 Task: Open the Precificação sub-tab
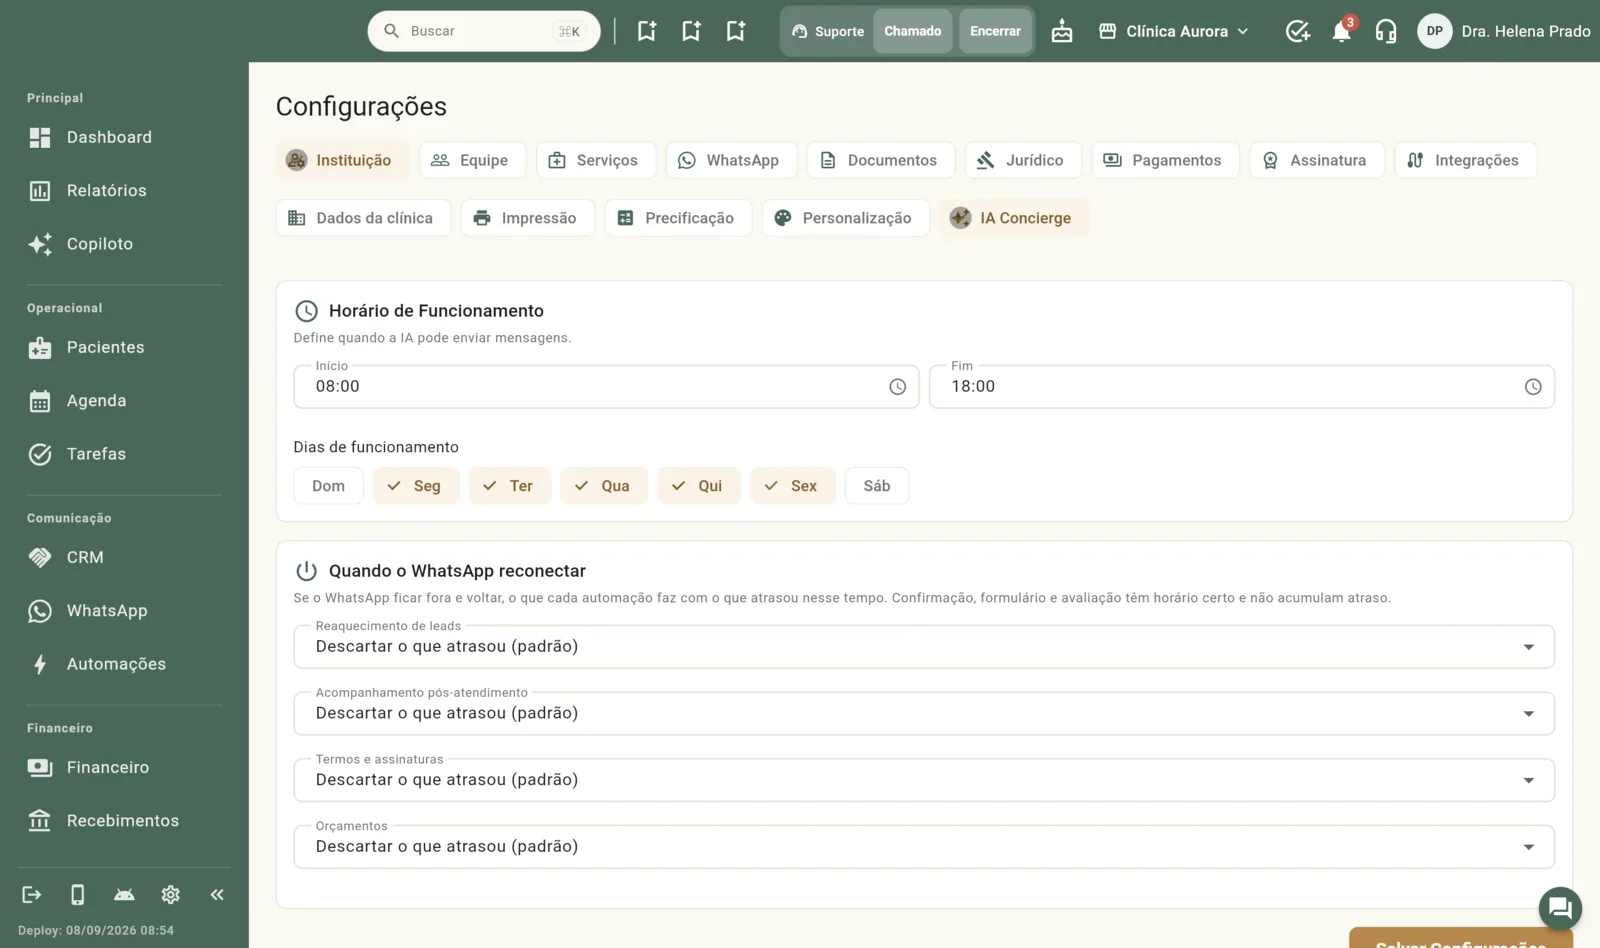[x=678, y=218]
